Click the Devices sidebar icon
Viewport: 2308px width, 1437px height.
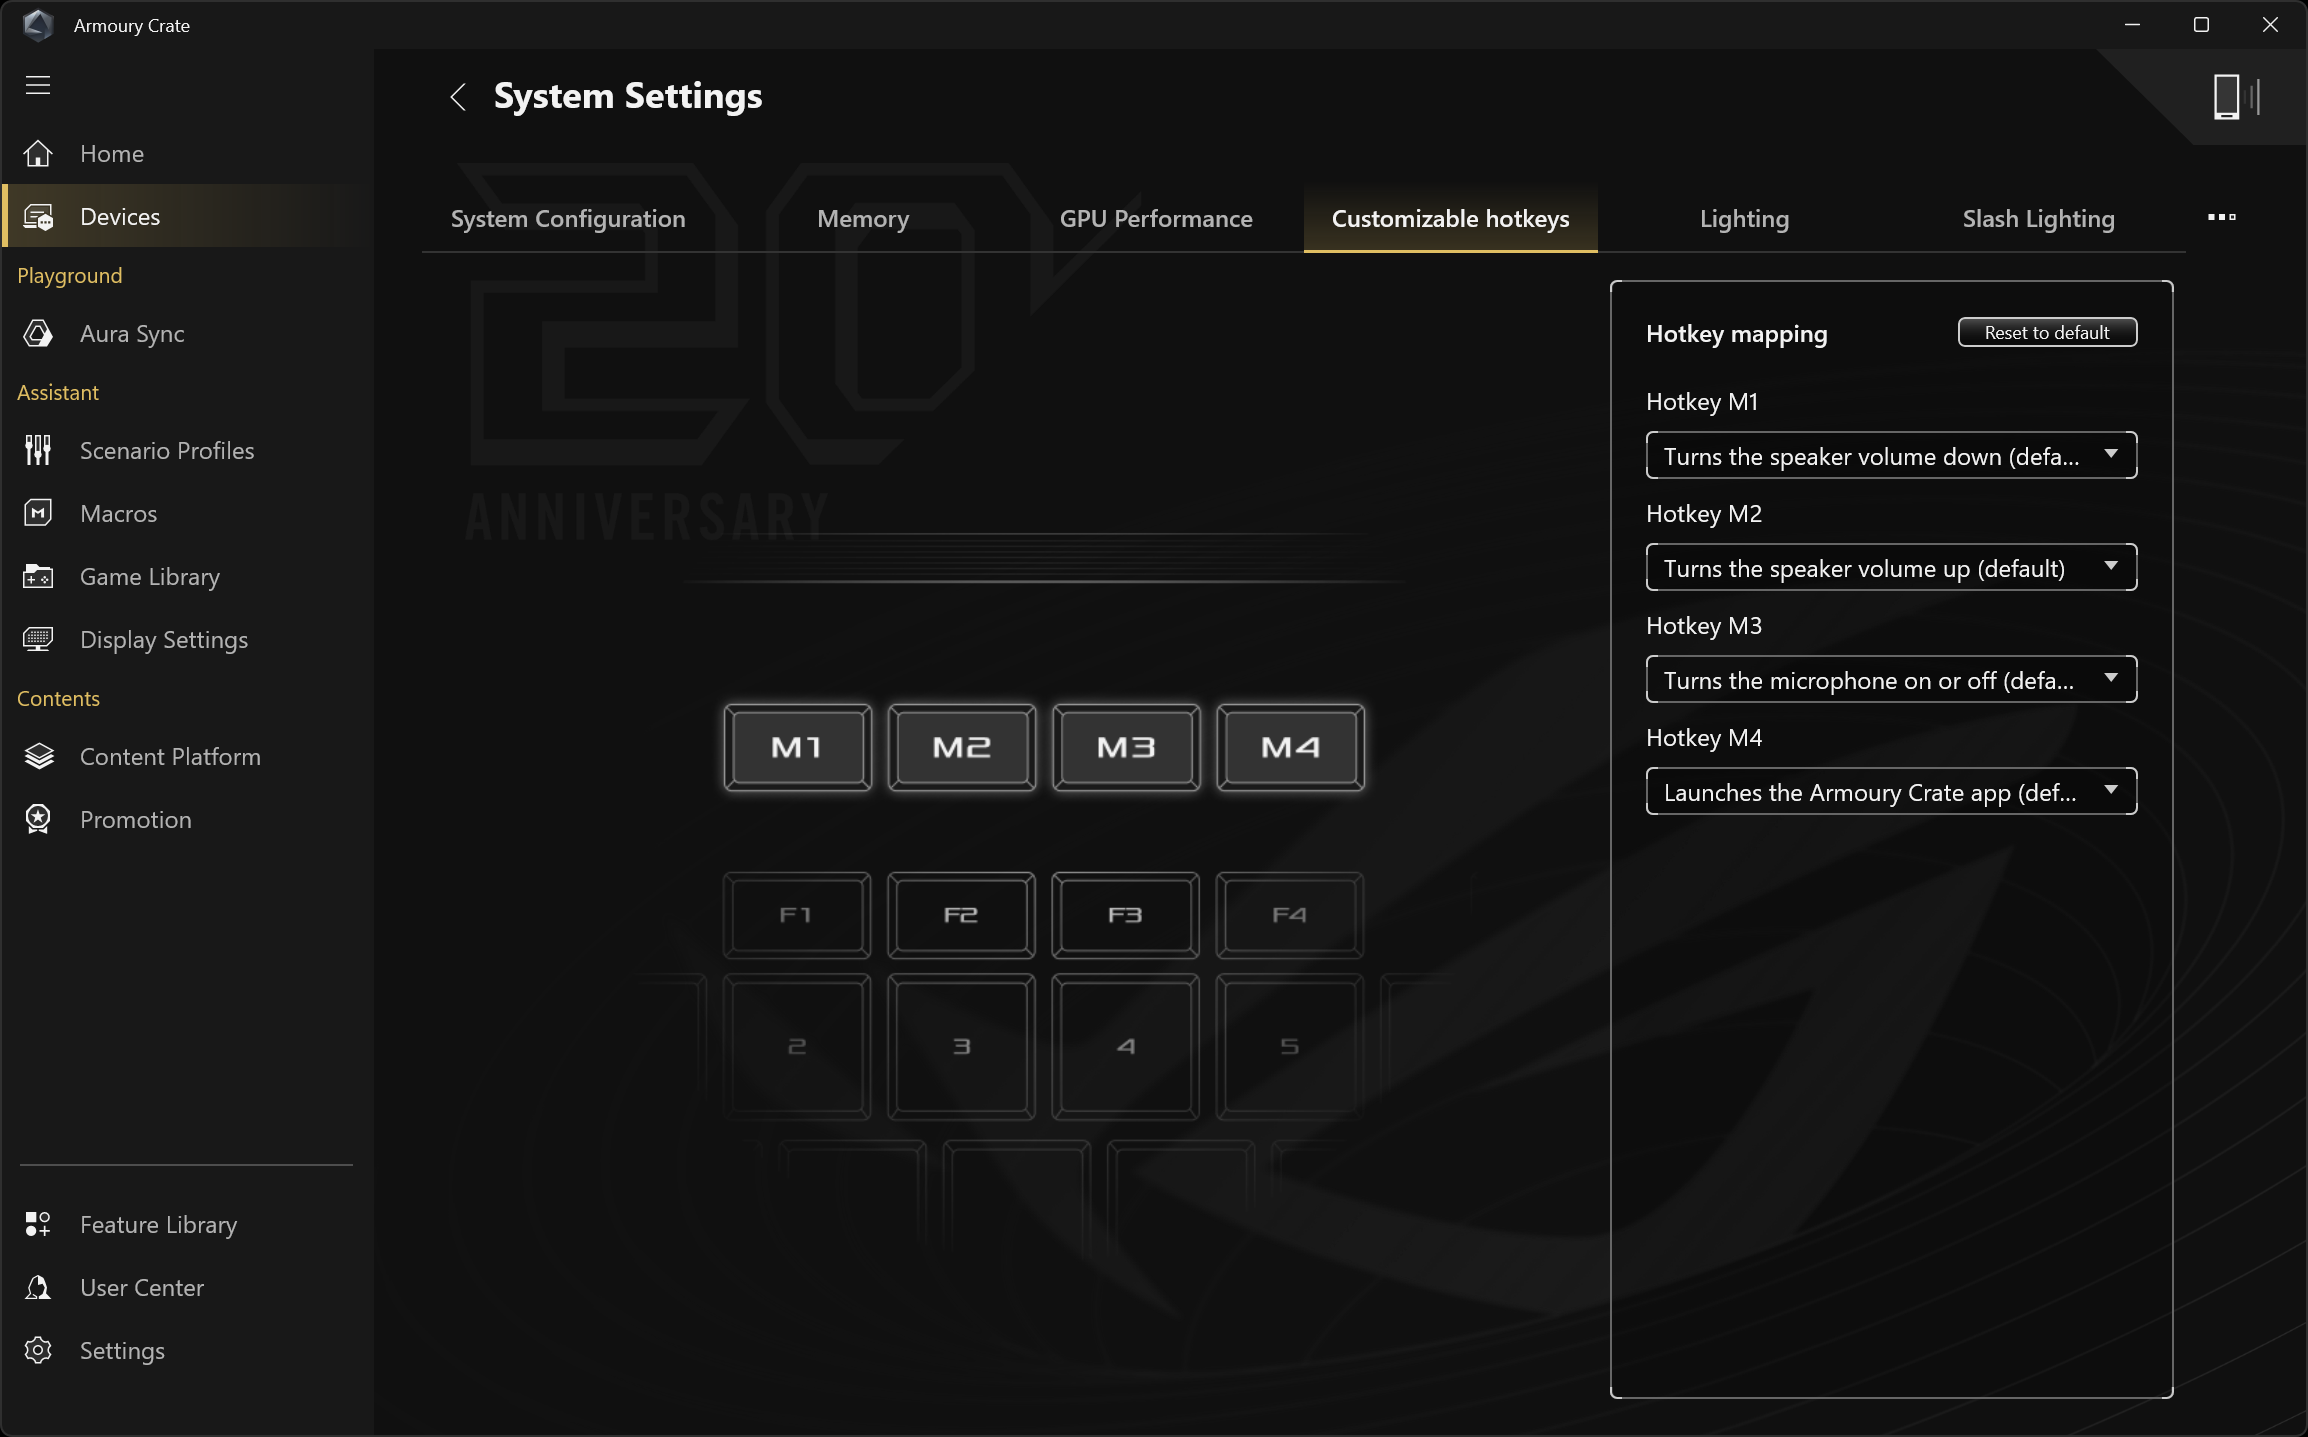[38, 217]
